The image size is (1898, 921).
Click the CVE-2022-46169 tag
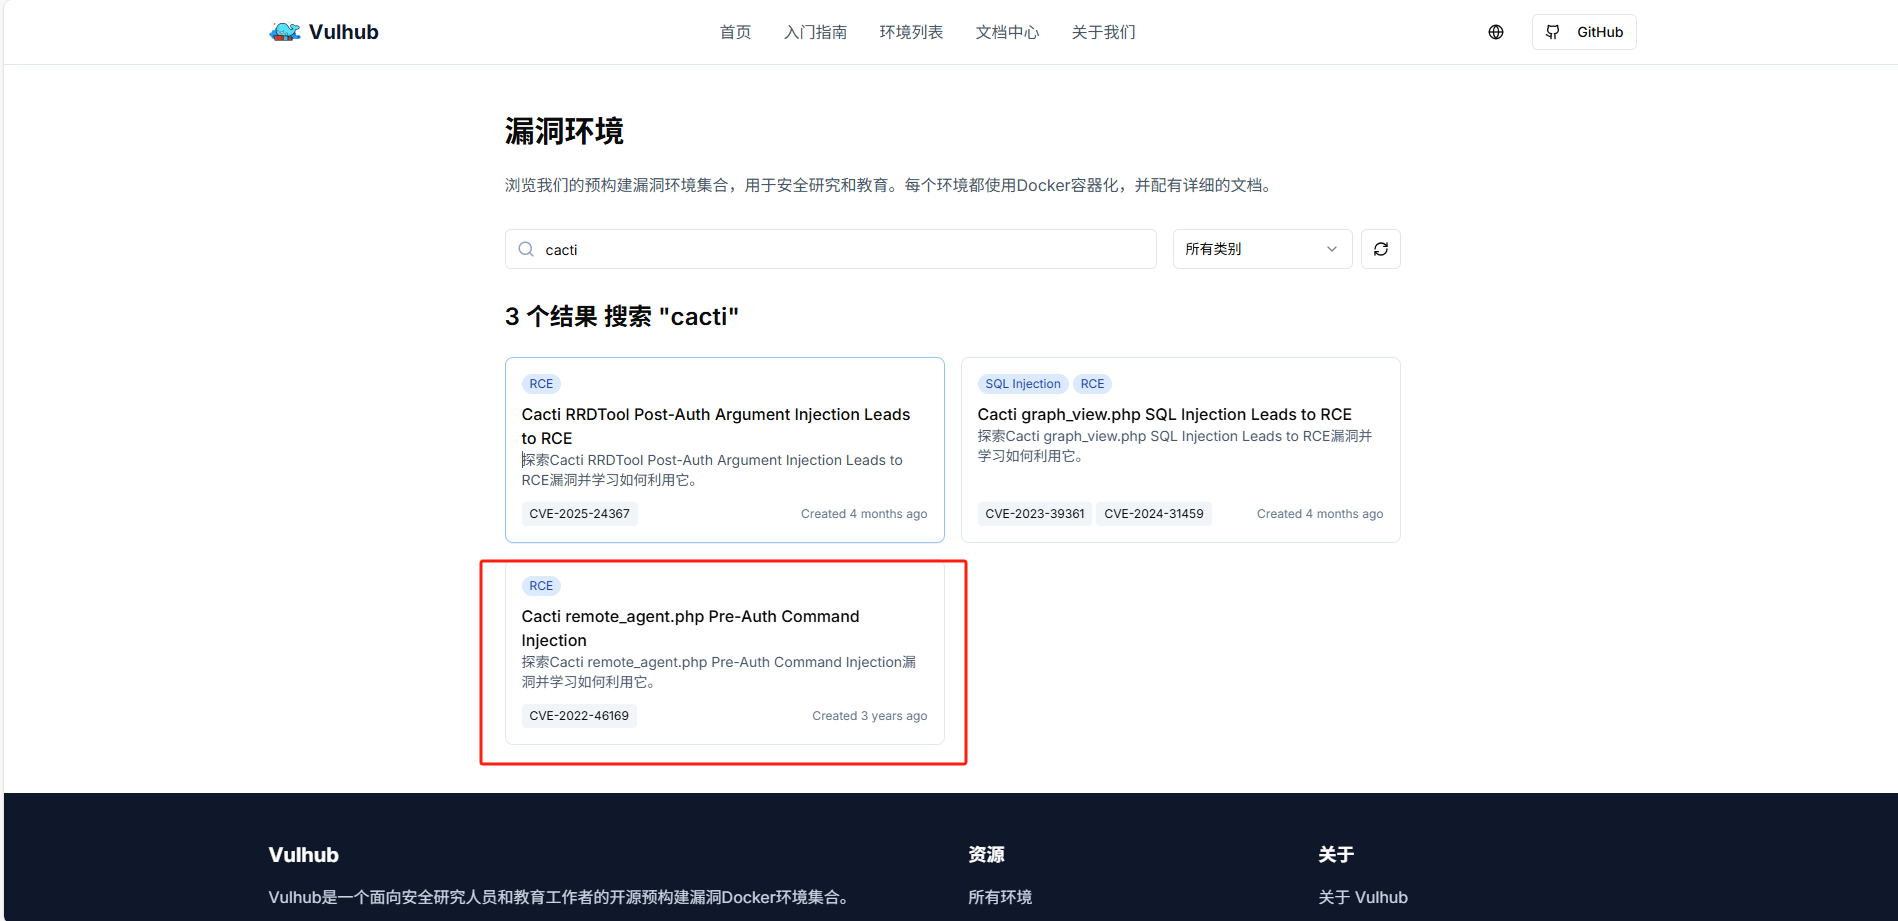[579, 716]
